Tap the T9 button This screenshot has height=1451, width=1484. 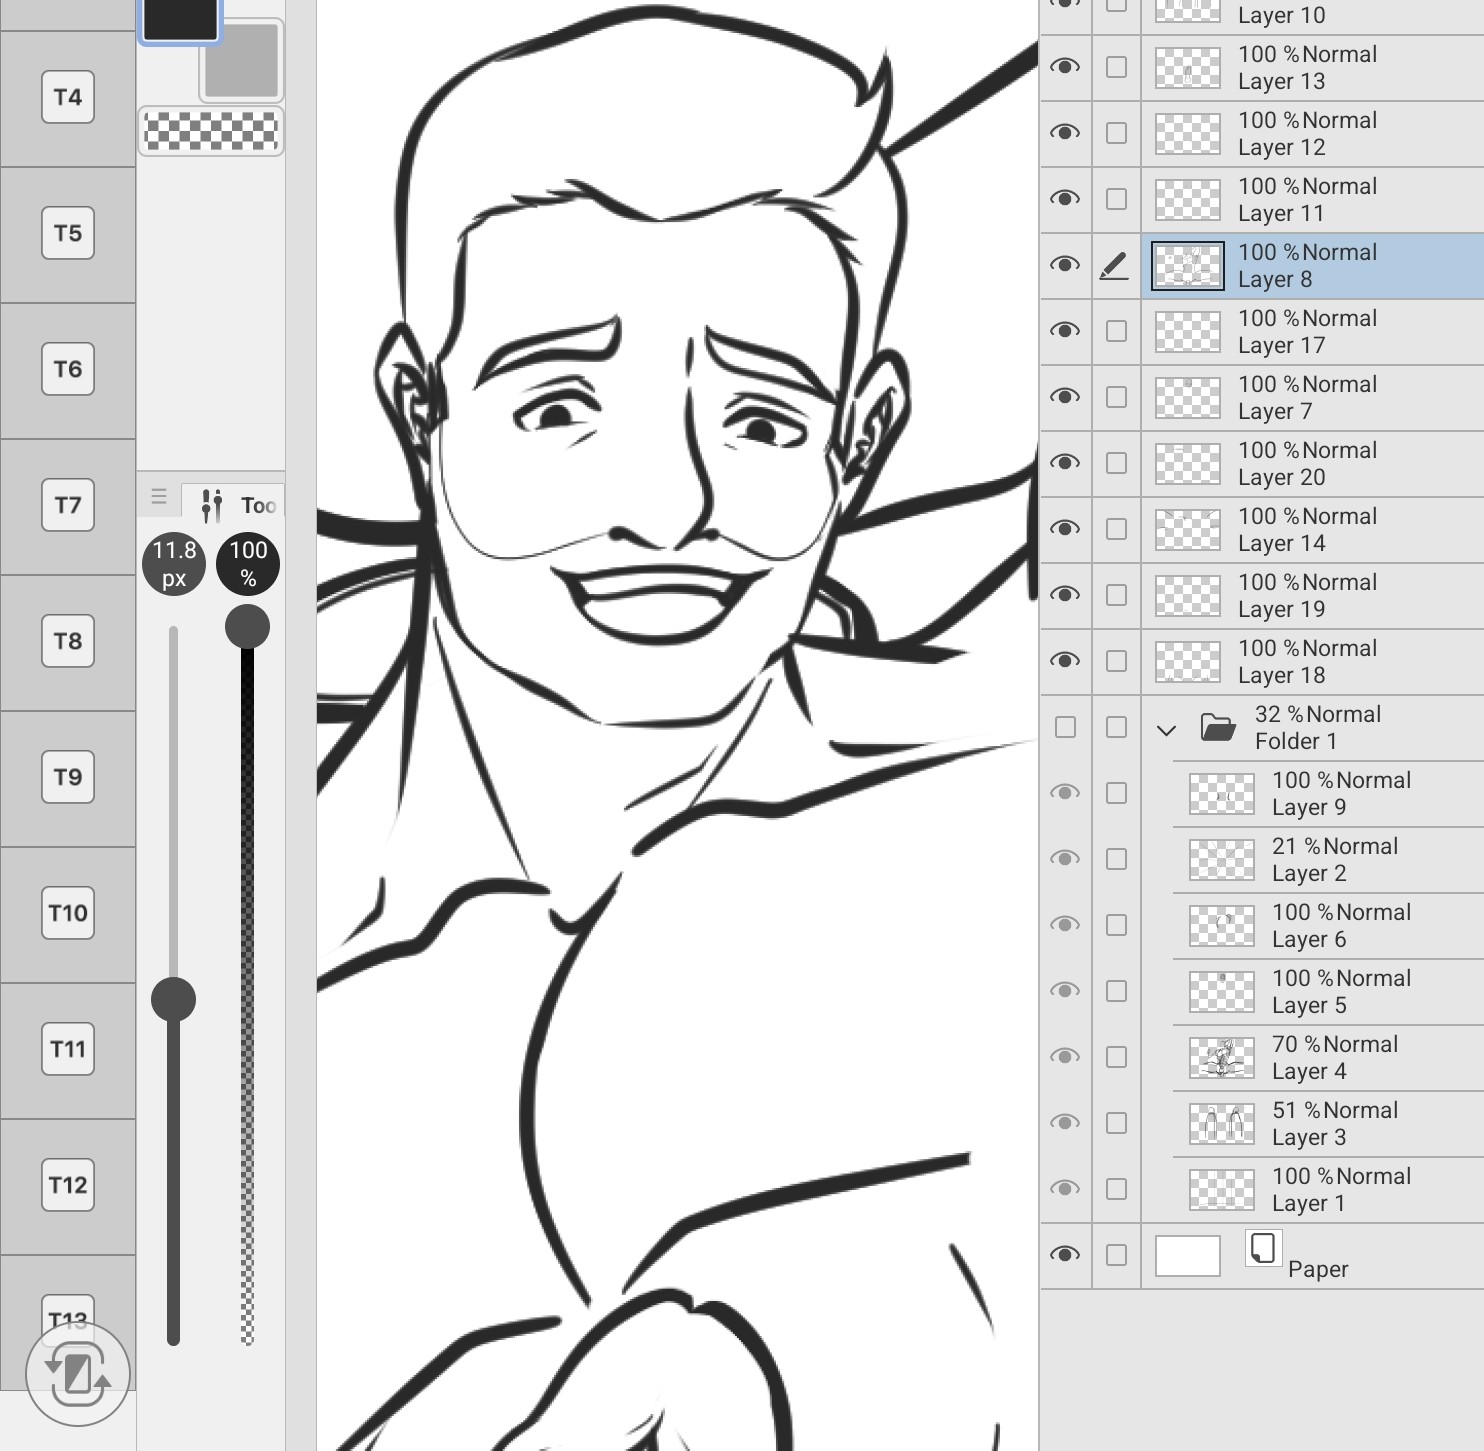[68, 777]
